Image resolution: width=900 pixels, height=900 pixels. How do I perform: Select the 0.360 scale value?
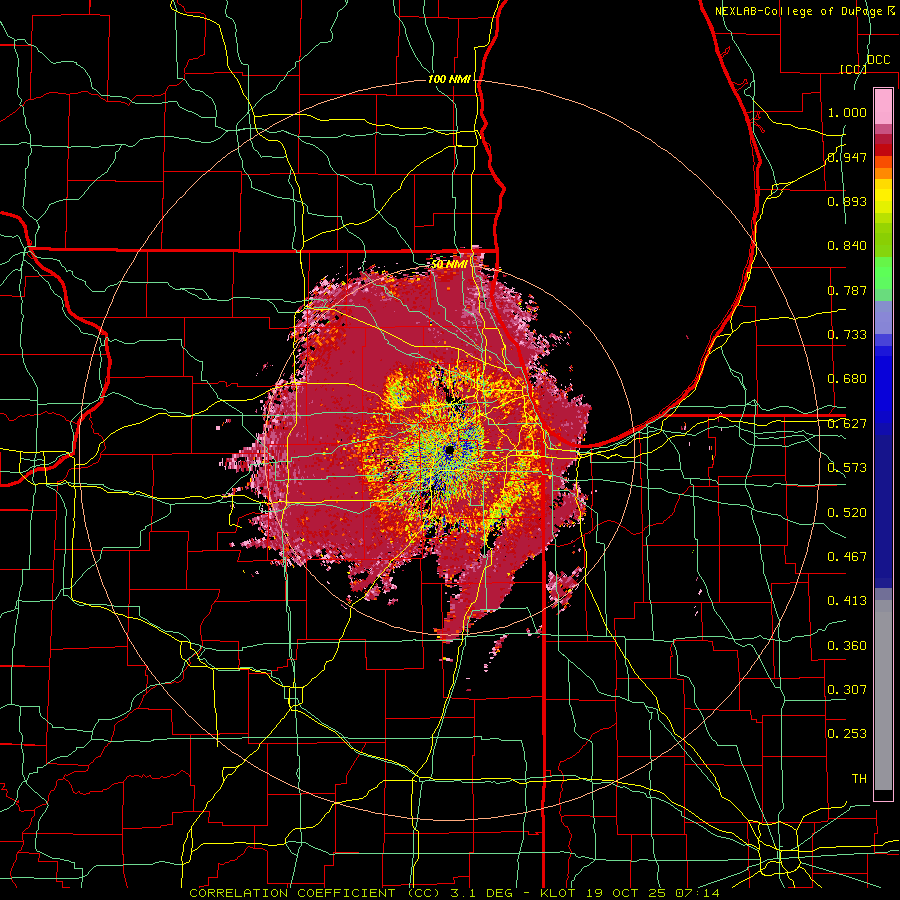tap(847, 646)
